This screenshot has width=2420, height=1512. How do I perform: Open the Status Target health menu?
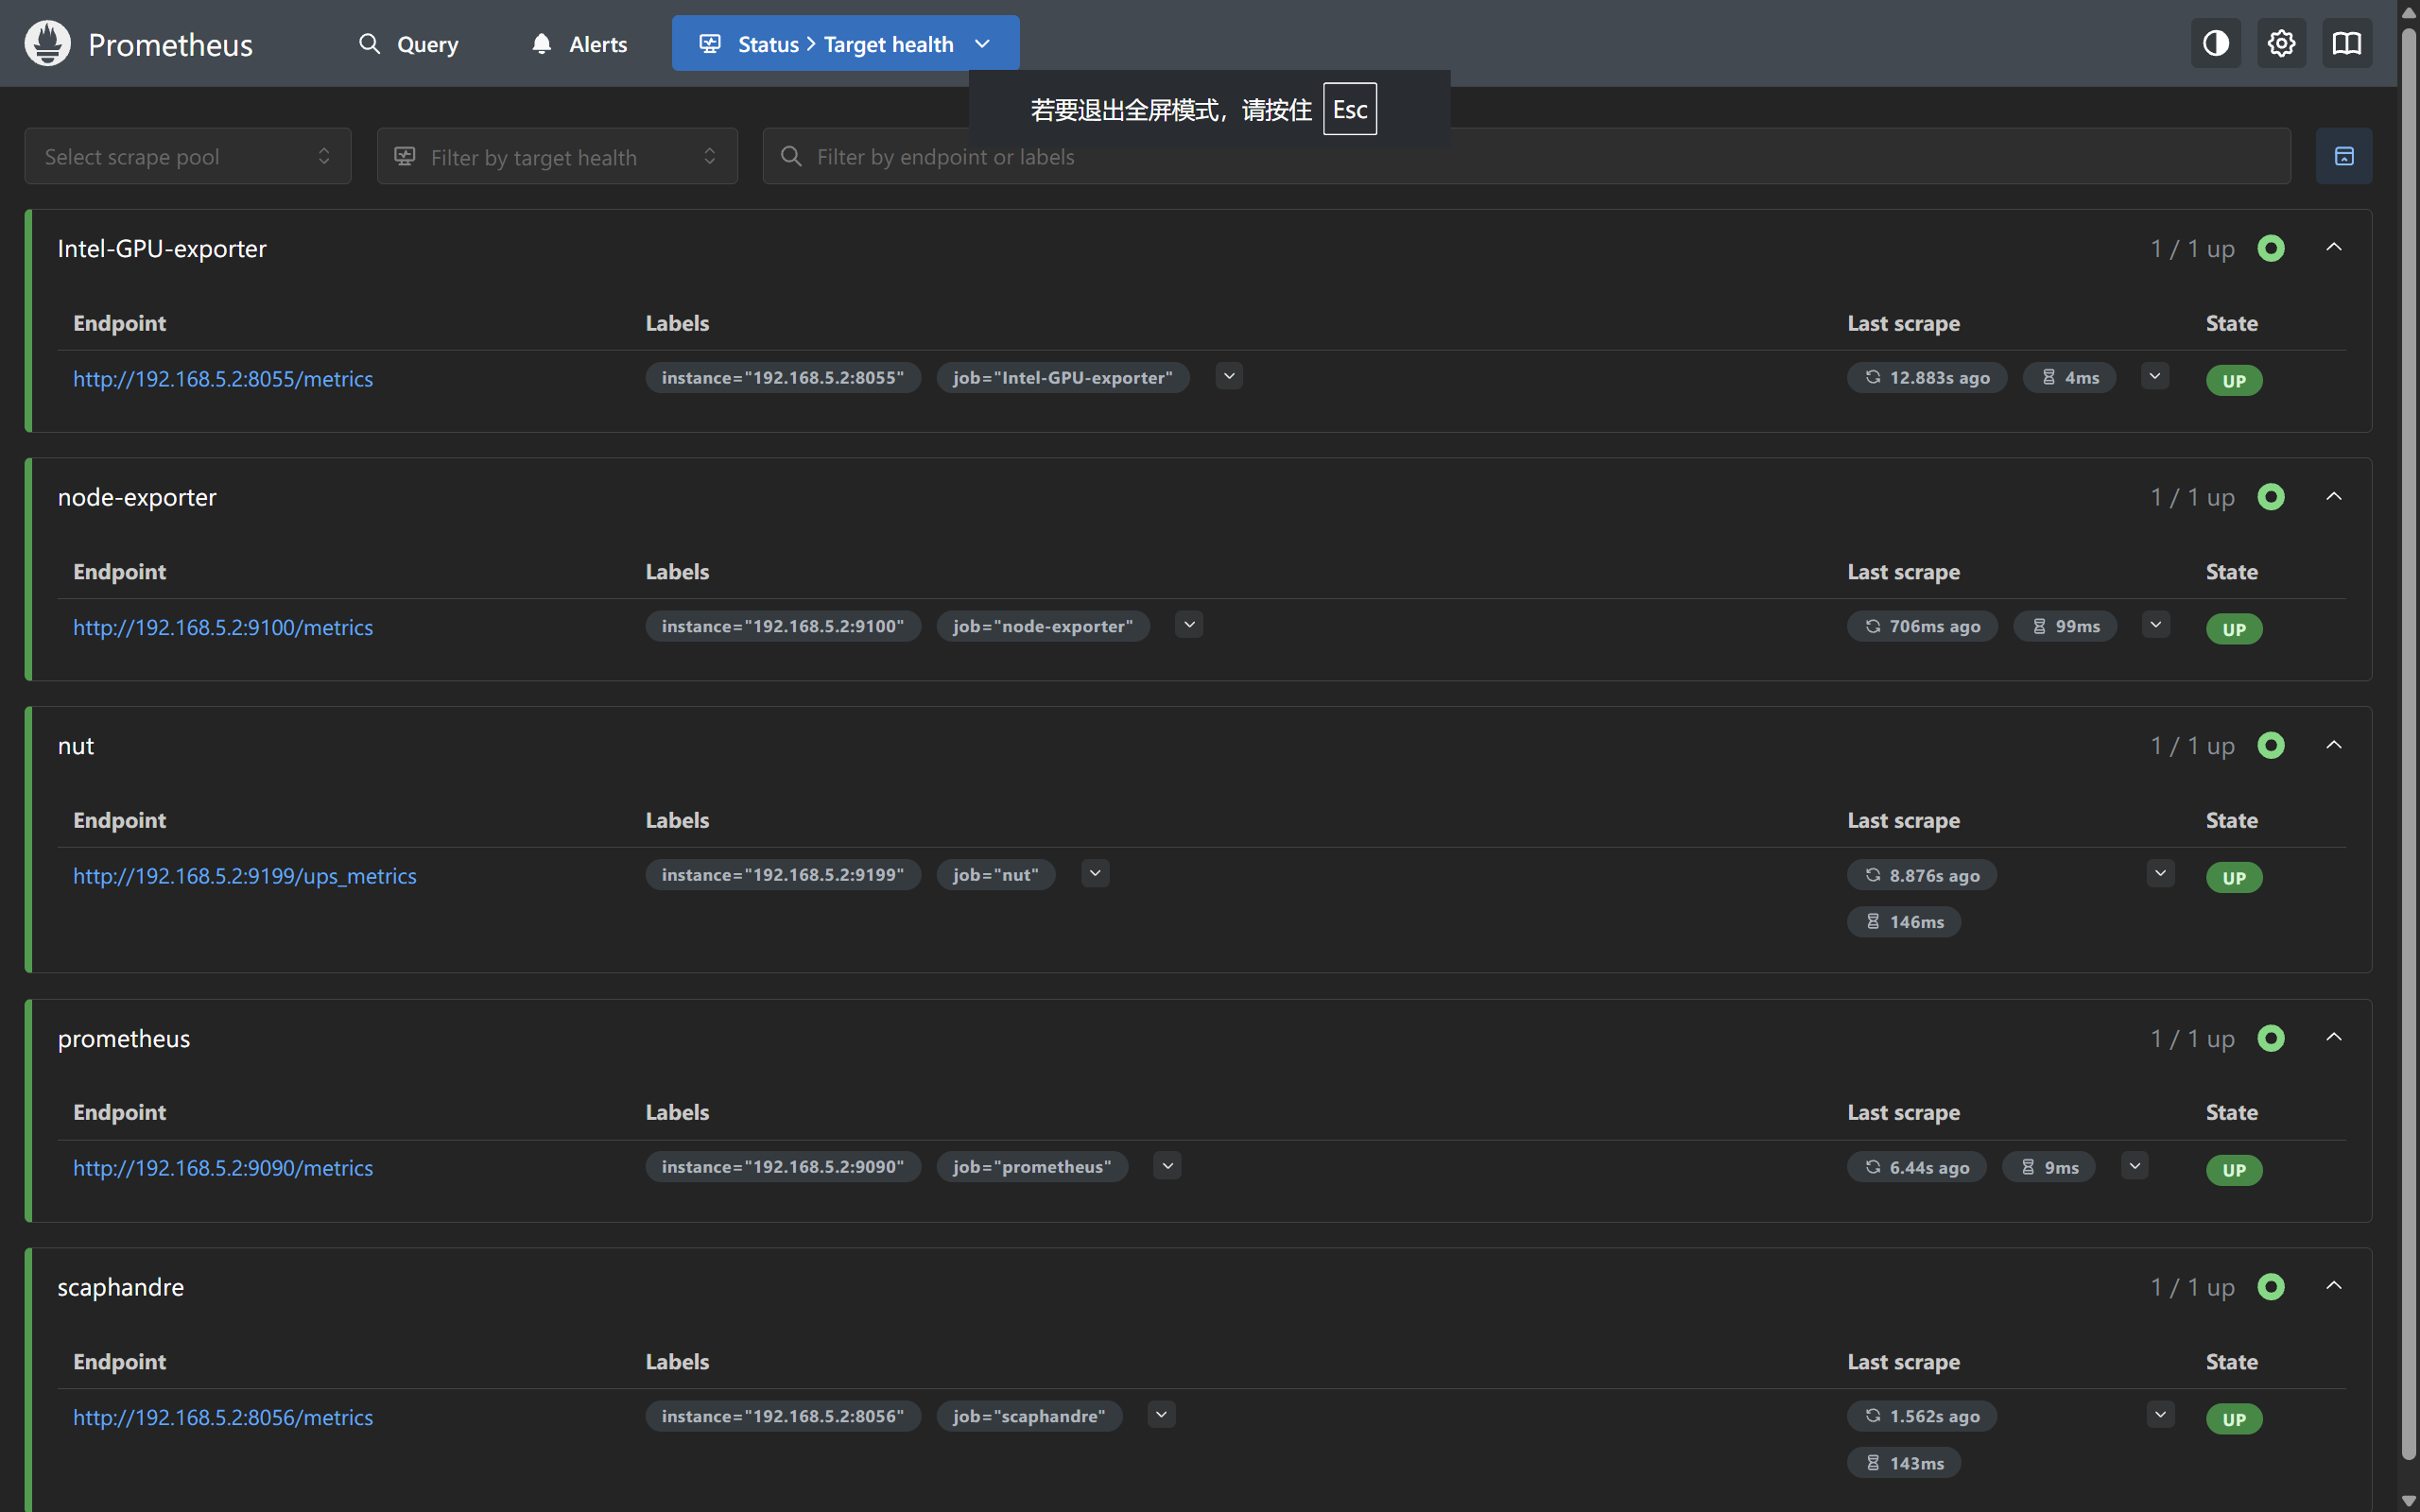[x=845, y=44]
